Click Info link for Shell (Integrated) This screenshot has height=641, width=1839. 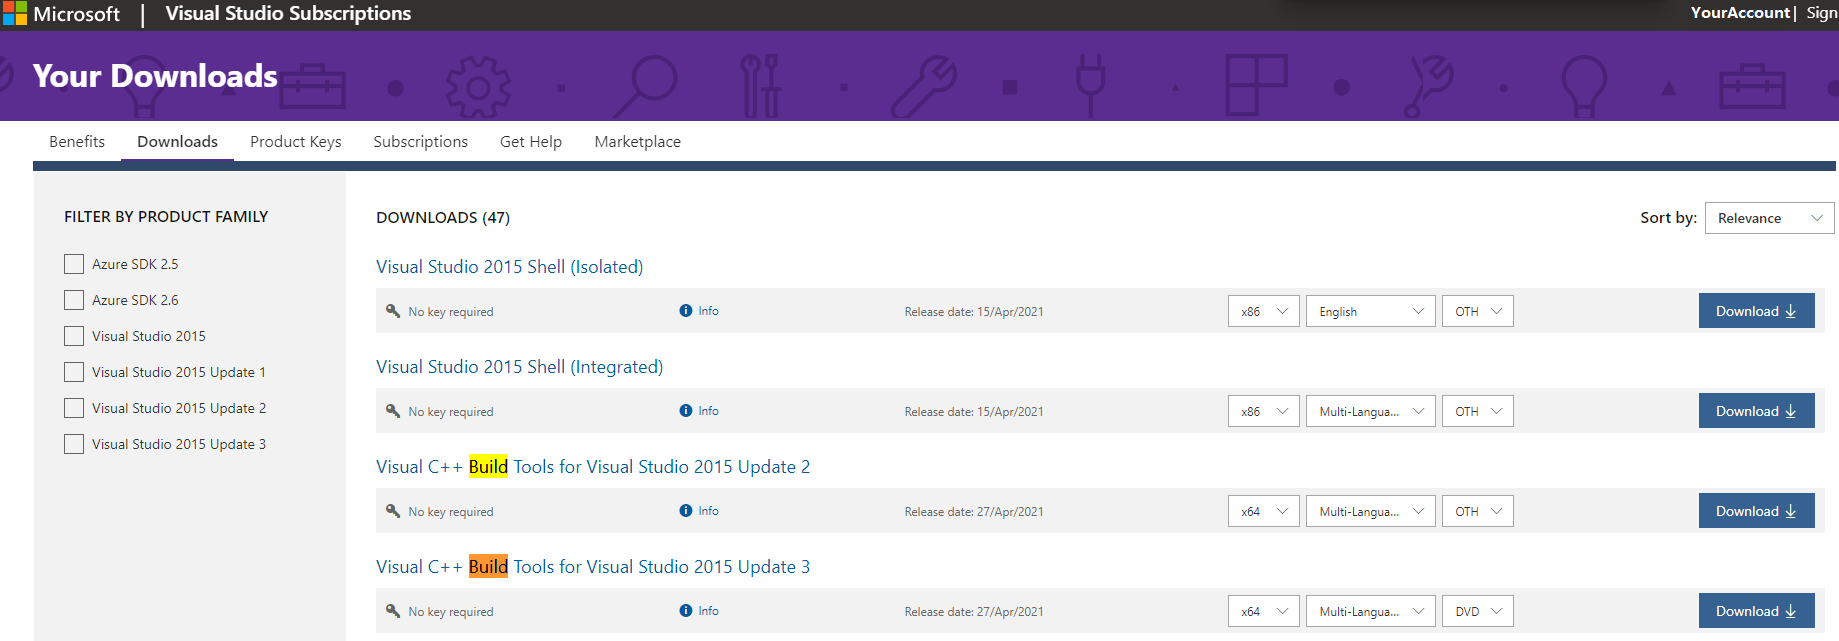click(x=708, y=411)
